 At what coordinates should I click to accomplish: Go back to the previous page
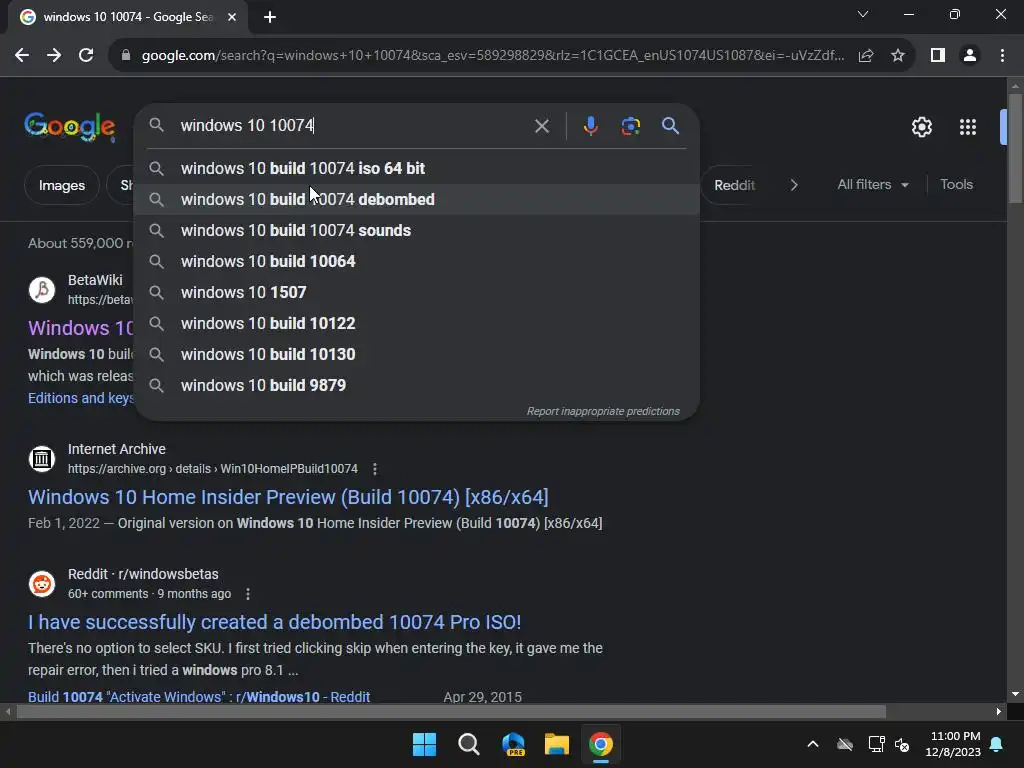coord(22,56)
